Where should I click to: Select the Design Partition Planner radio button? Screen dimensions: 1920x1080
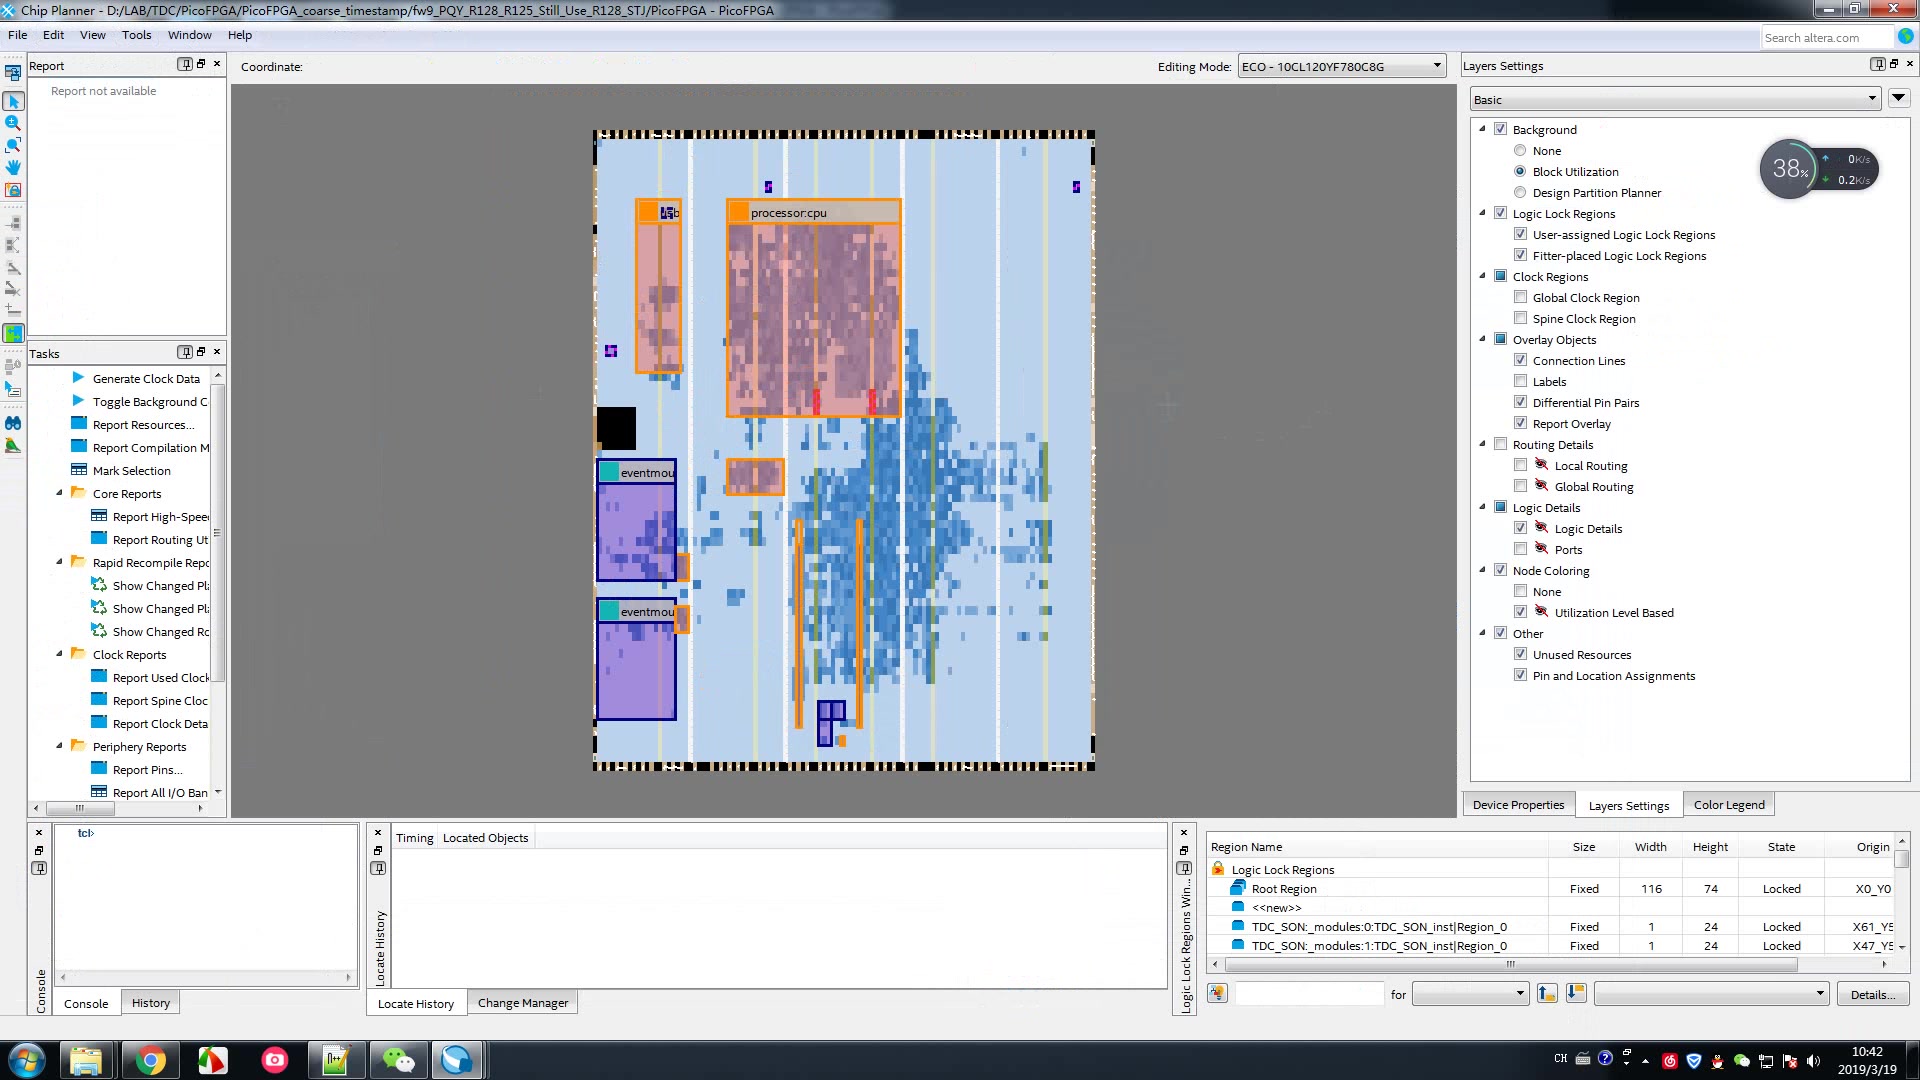click(1521, 192)
